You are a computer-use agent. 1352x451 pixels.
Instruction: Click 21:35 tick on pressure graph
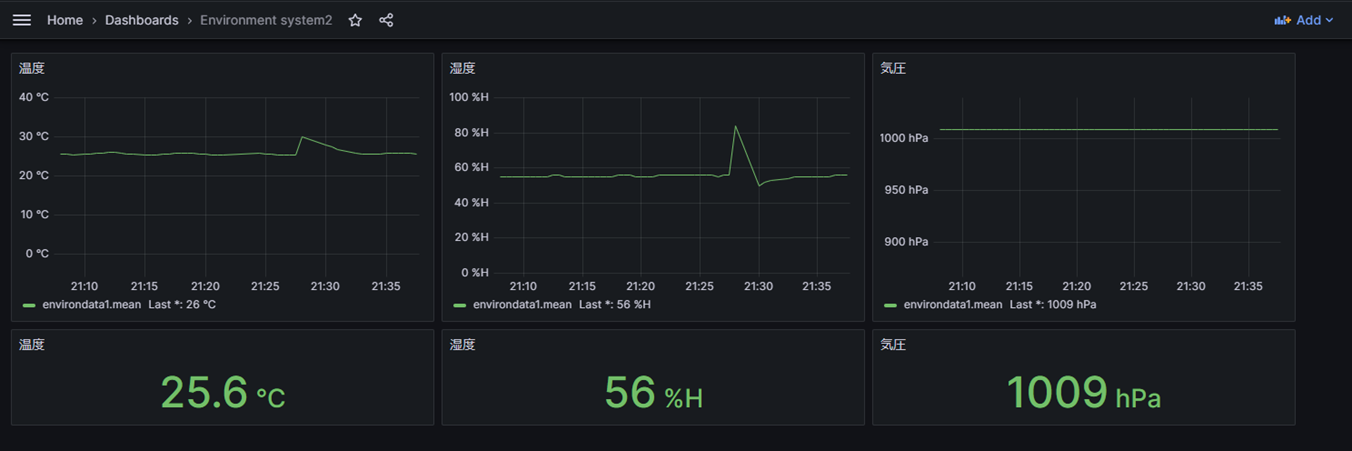point(1248,286)
